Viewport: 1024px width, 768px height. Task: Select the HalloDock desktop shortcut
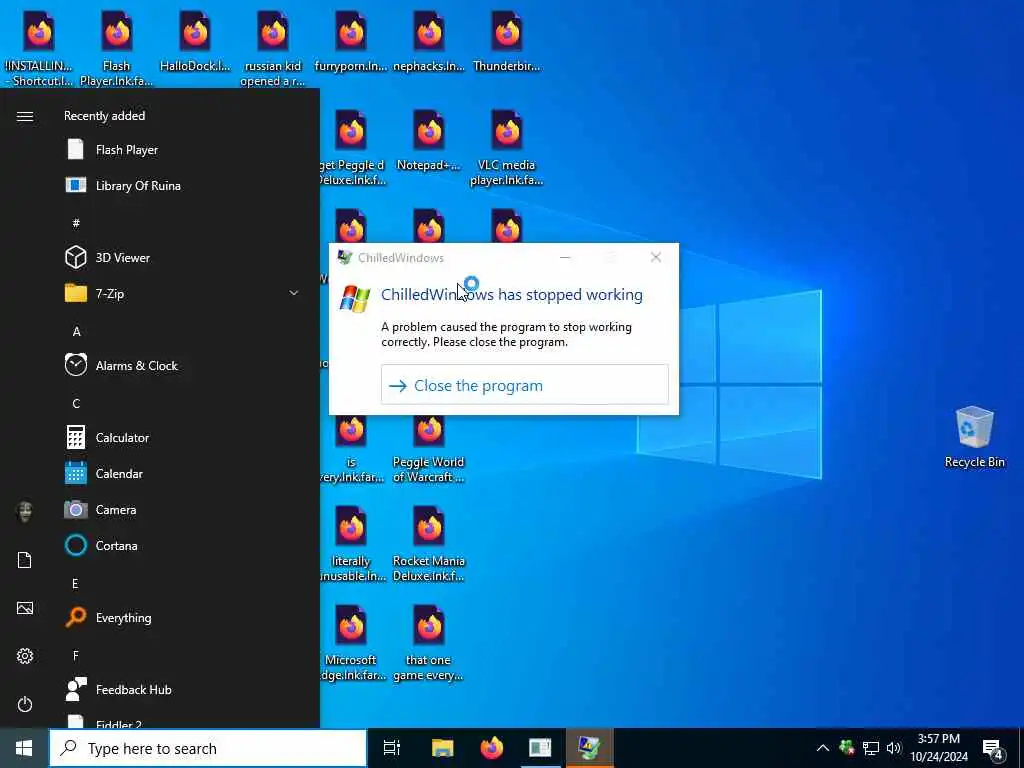click(195, 40)
